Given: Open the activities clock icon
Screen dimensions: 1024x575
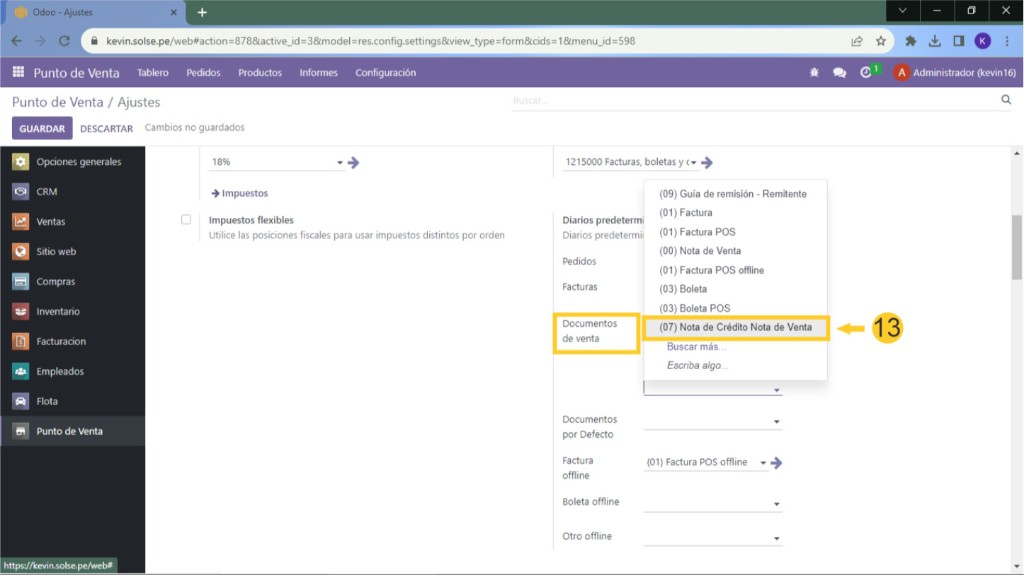Looking at the screenshot, I should (866, 73).
